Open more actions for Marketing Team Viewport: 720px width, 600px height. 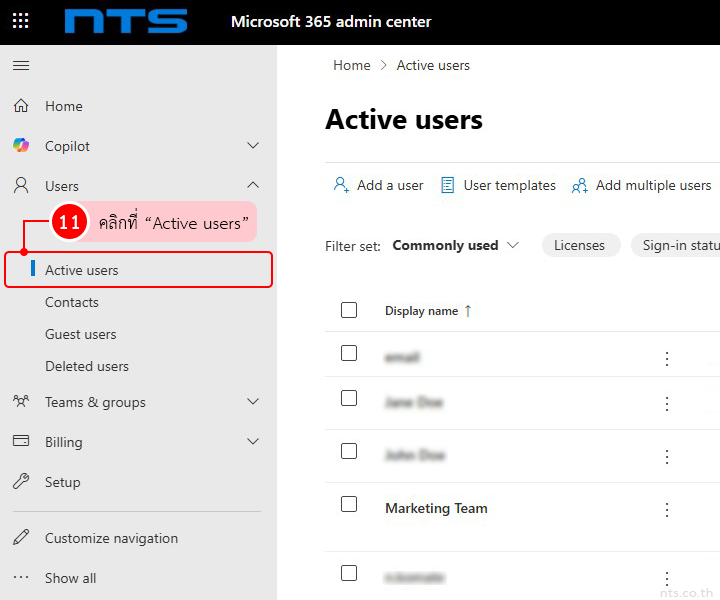click(667, 510)
